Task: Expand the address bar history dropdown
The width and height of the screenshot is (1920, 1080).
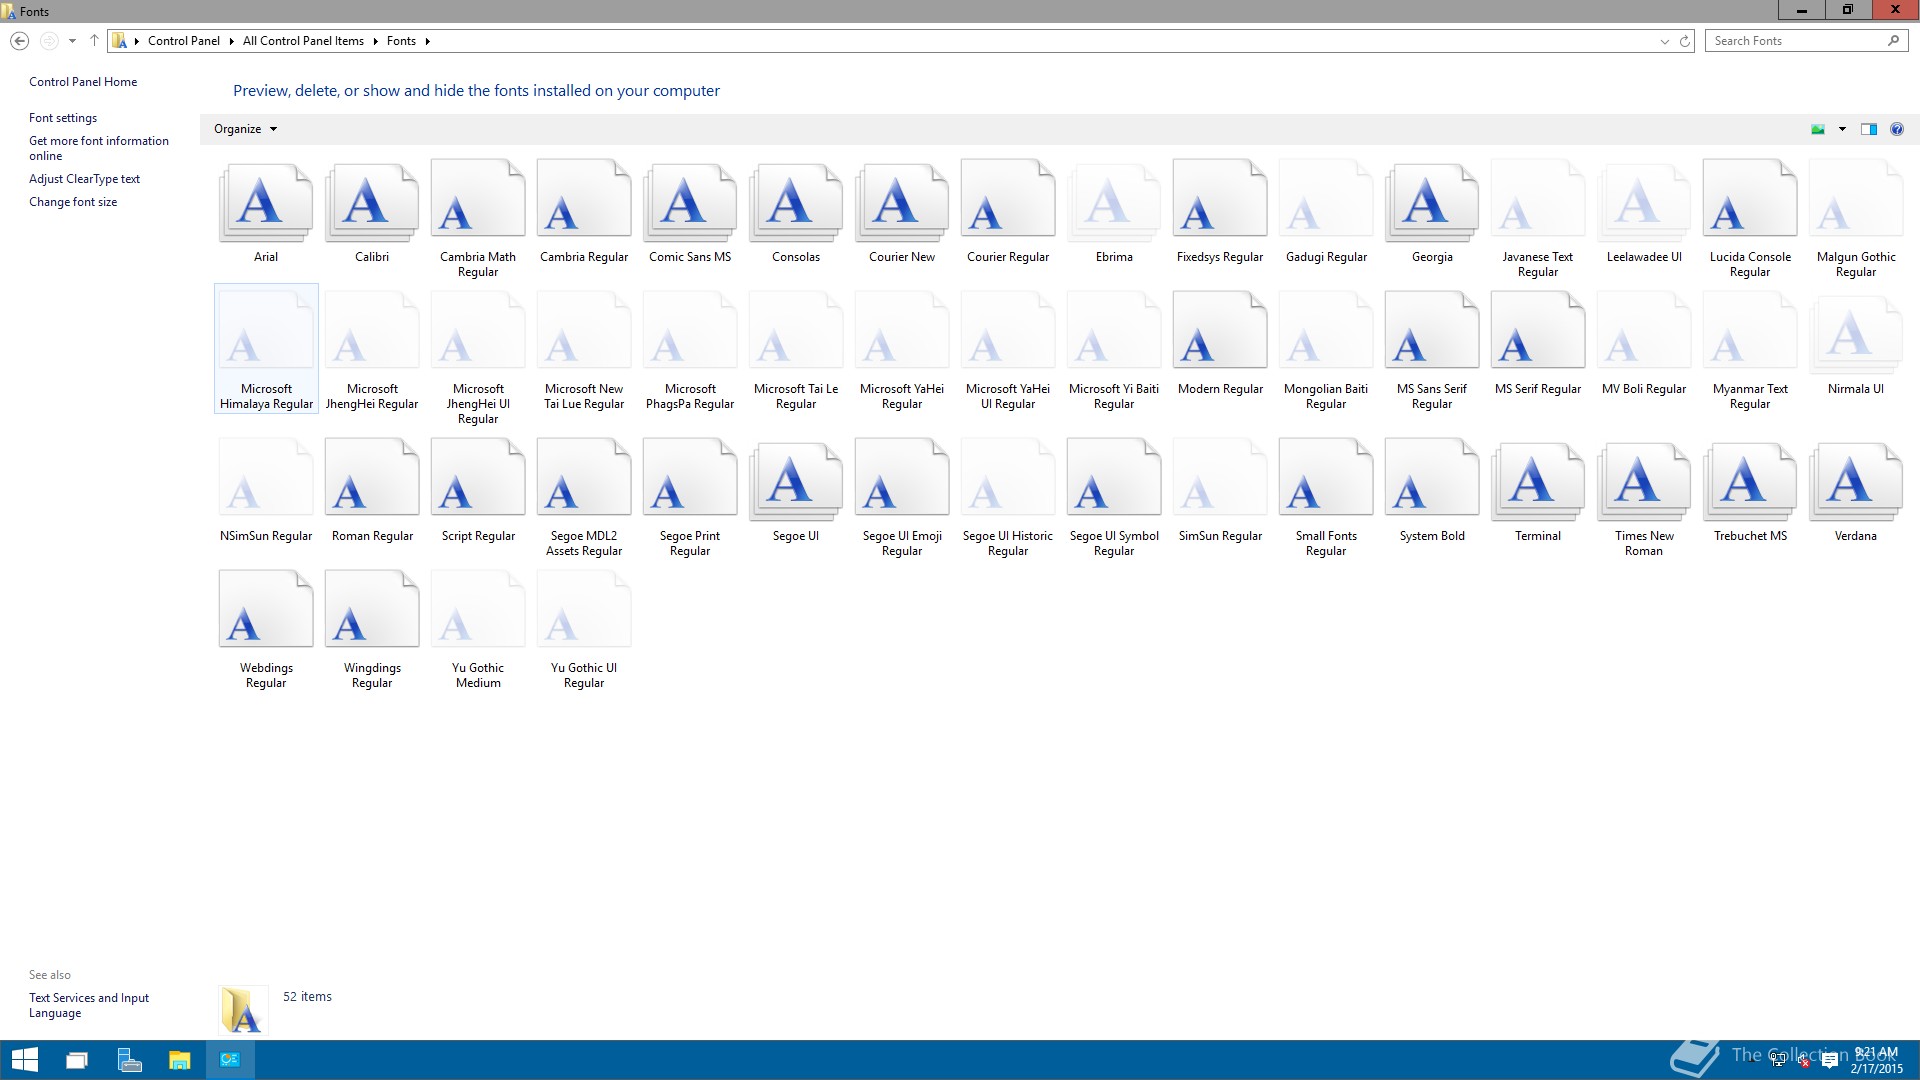Action: (1665, 41)
